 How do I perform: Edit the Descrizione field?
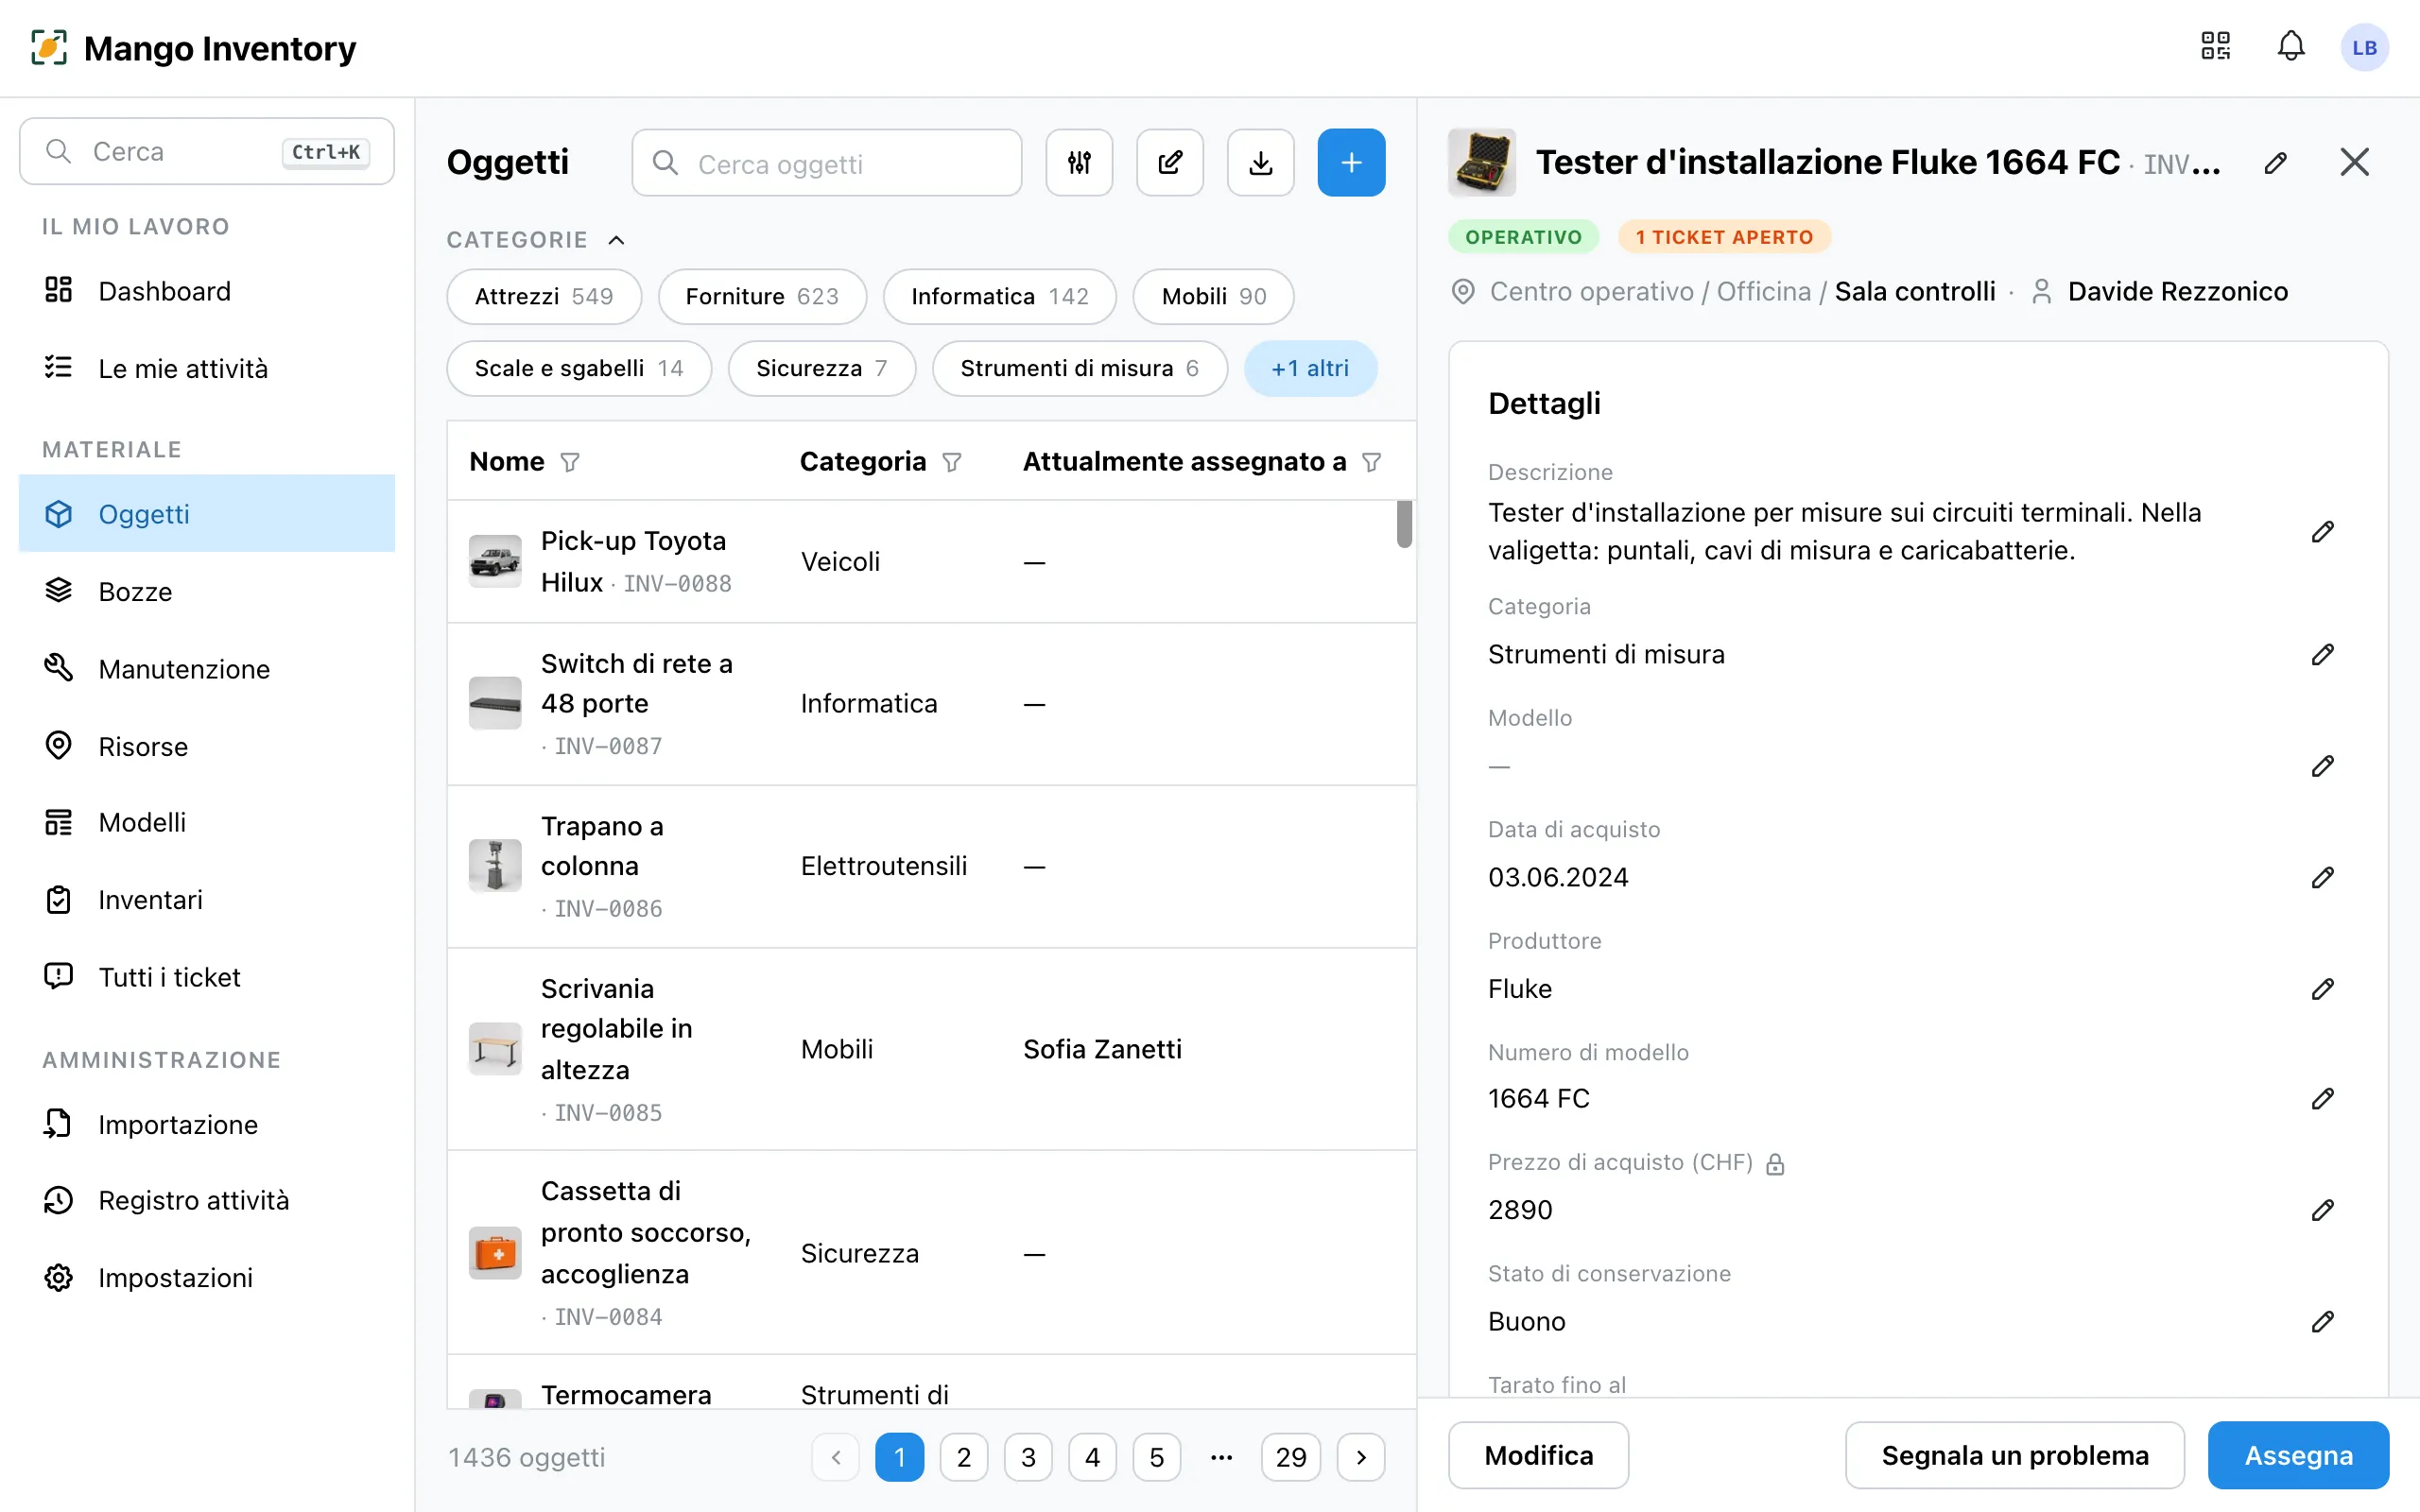[2322, 531]
